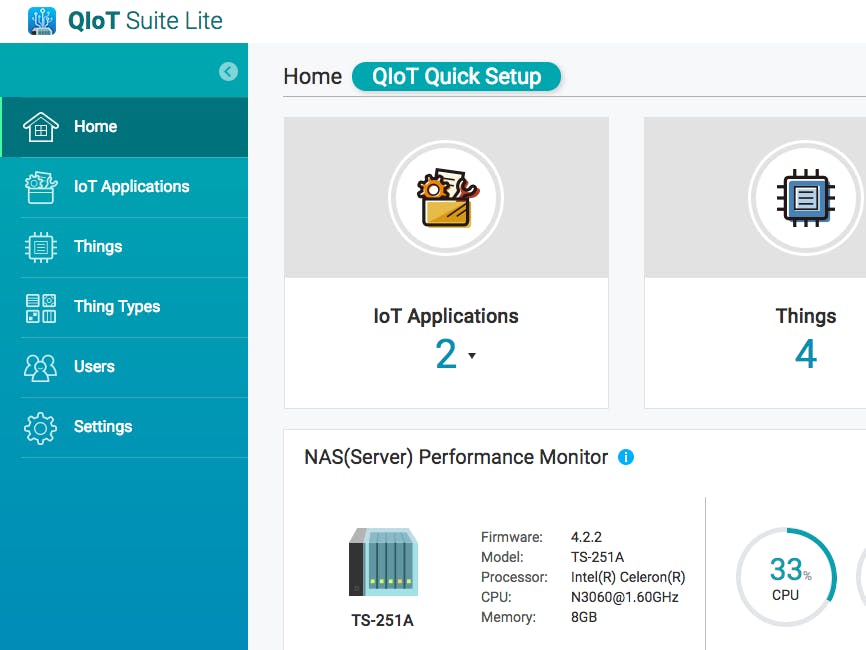Screen dimensions: 866x650
Task: Click the QIoT Suite Lite logo icon
Action: click(x=41, y=20)
